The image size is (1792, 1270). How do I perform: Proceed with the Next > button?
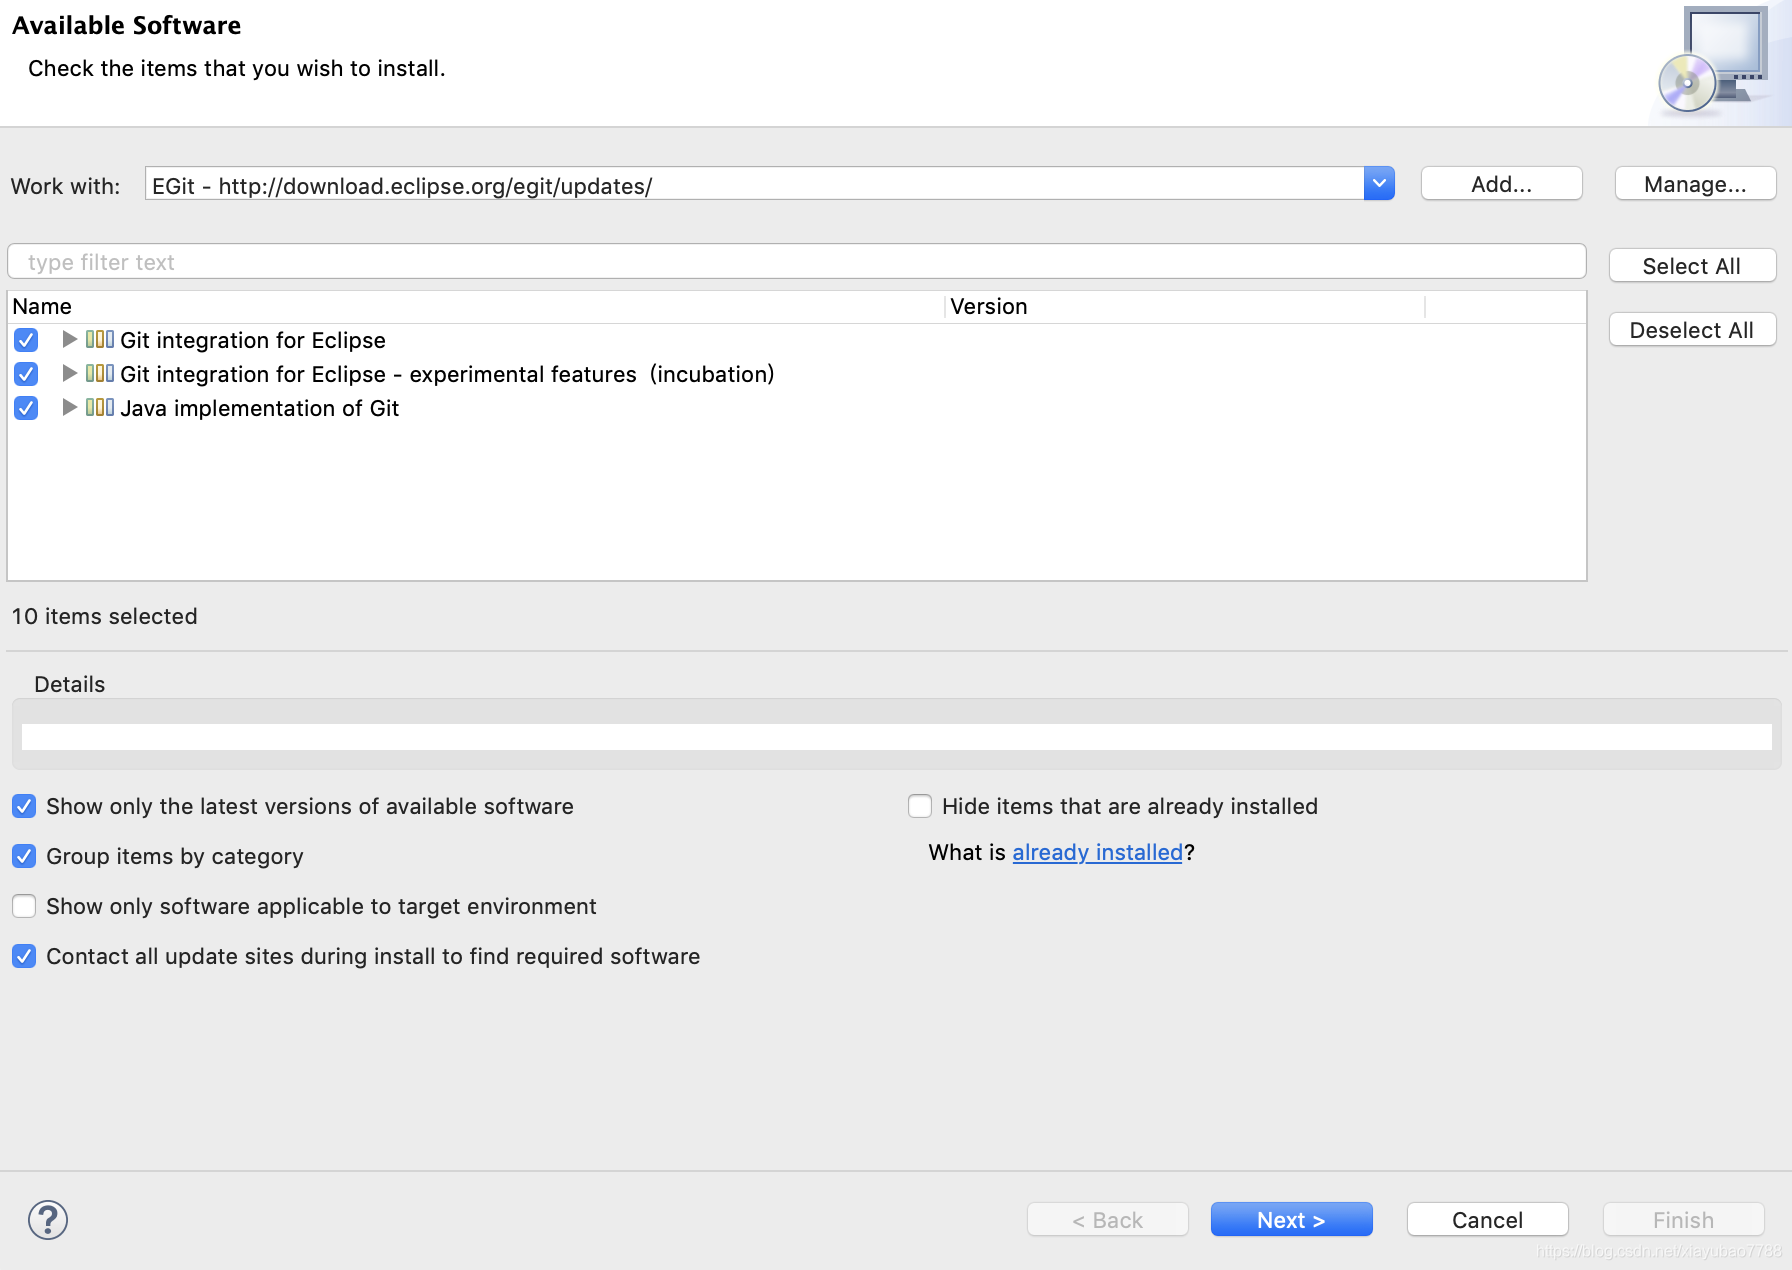pos(1291,1220)
